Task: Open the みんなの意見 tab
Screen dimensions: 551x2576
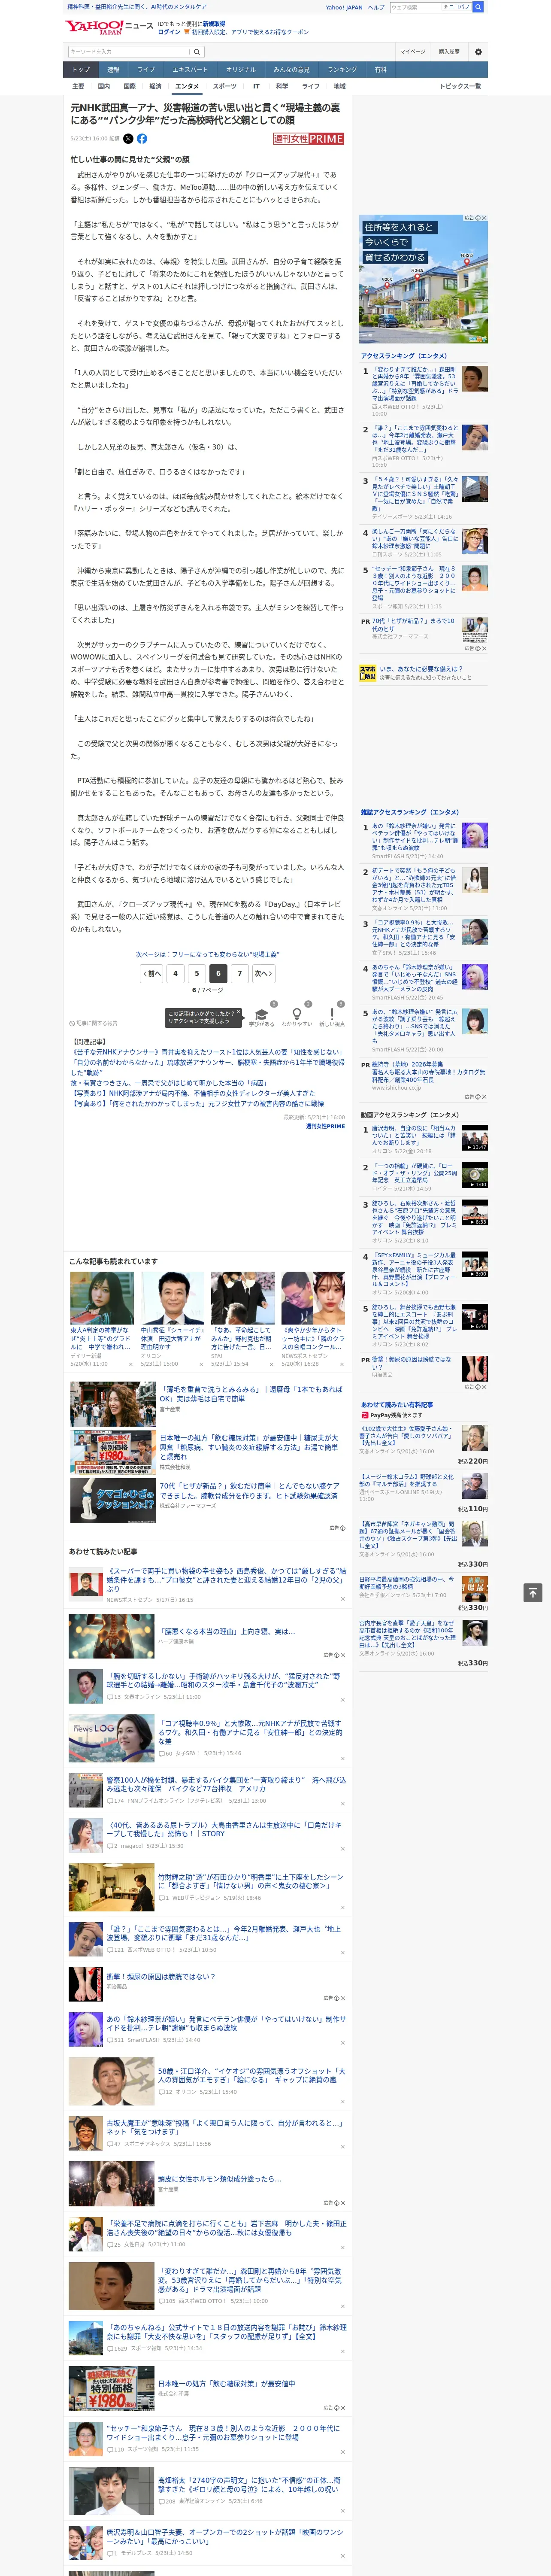Action: click(x=291, y=70)
